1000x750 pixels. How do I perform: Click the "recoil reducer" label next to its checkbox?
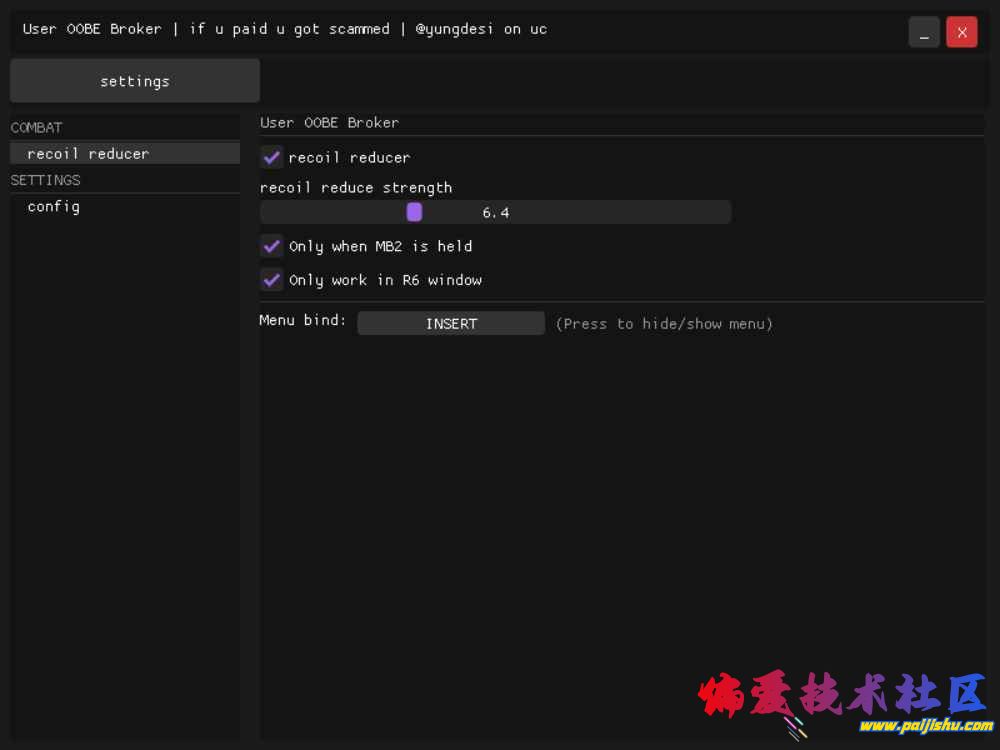pos(349,157)
